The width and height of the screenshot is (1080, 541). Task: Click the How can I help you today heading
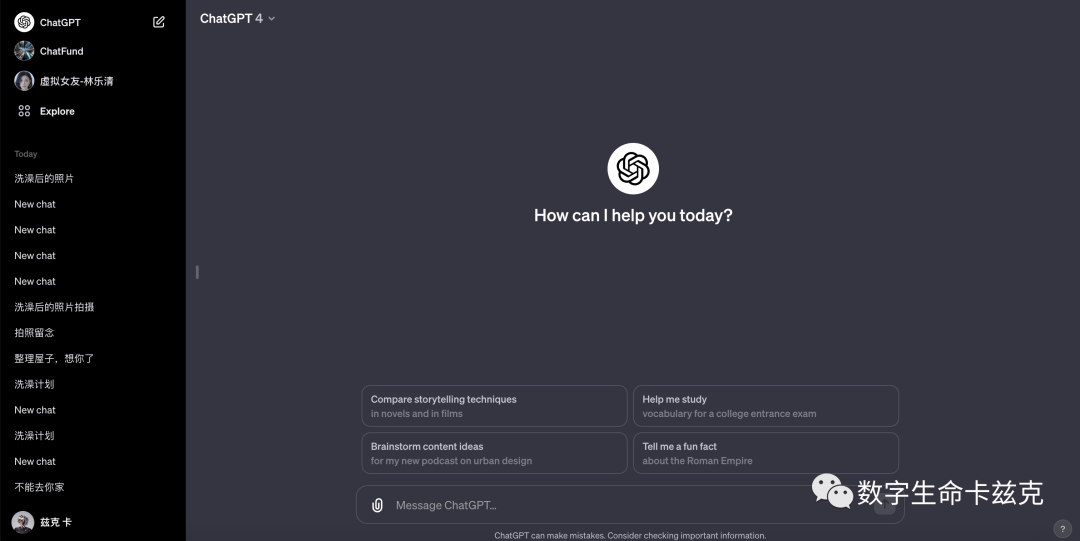[x=633, y=216]
